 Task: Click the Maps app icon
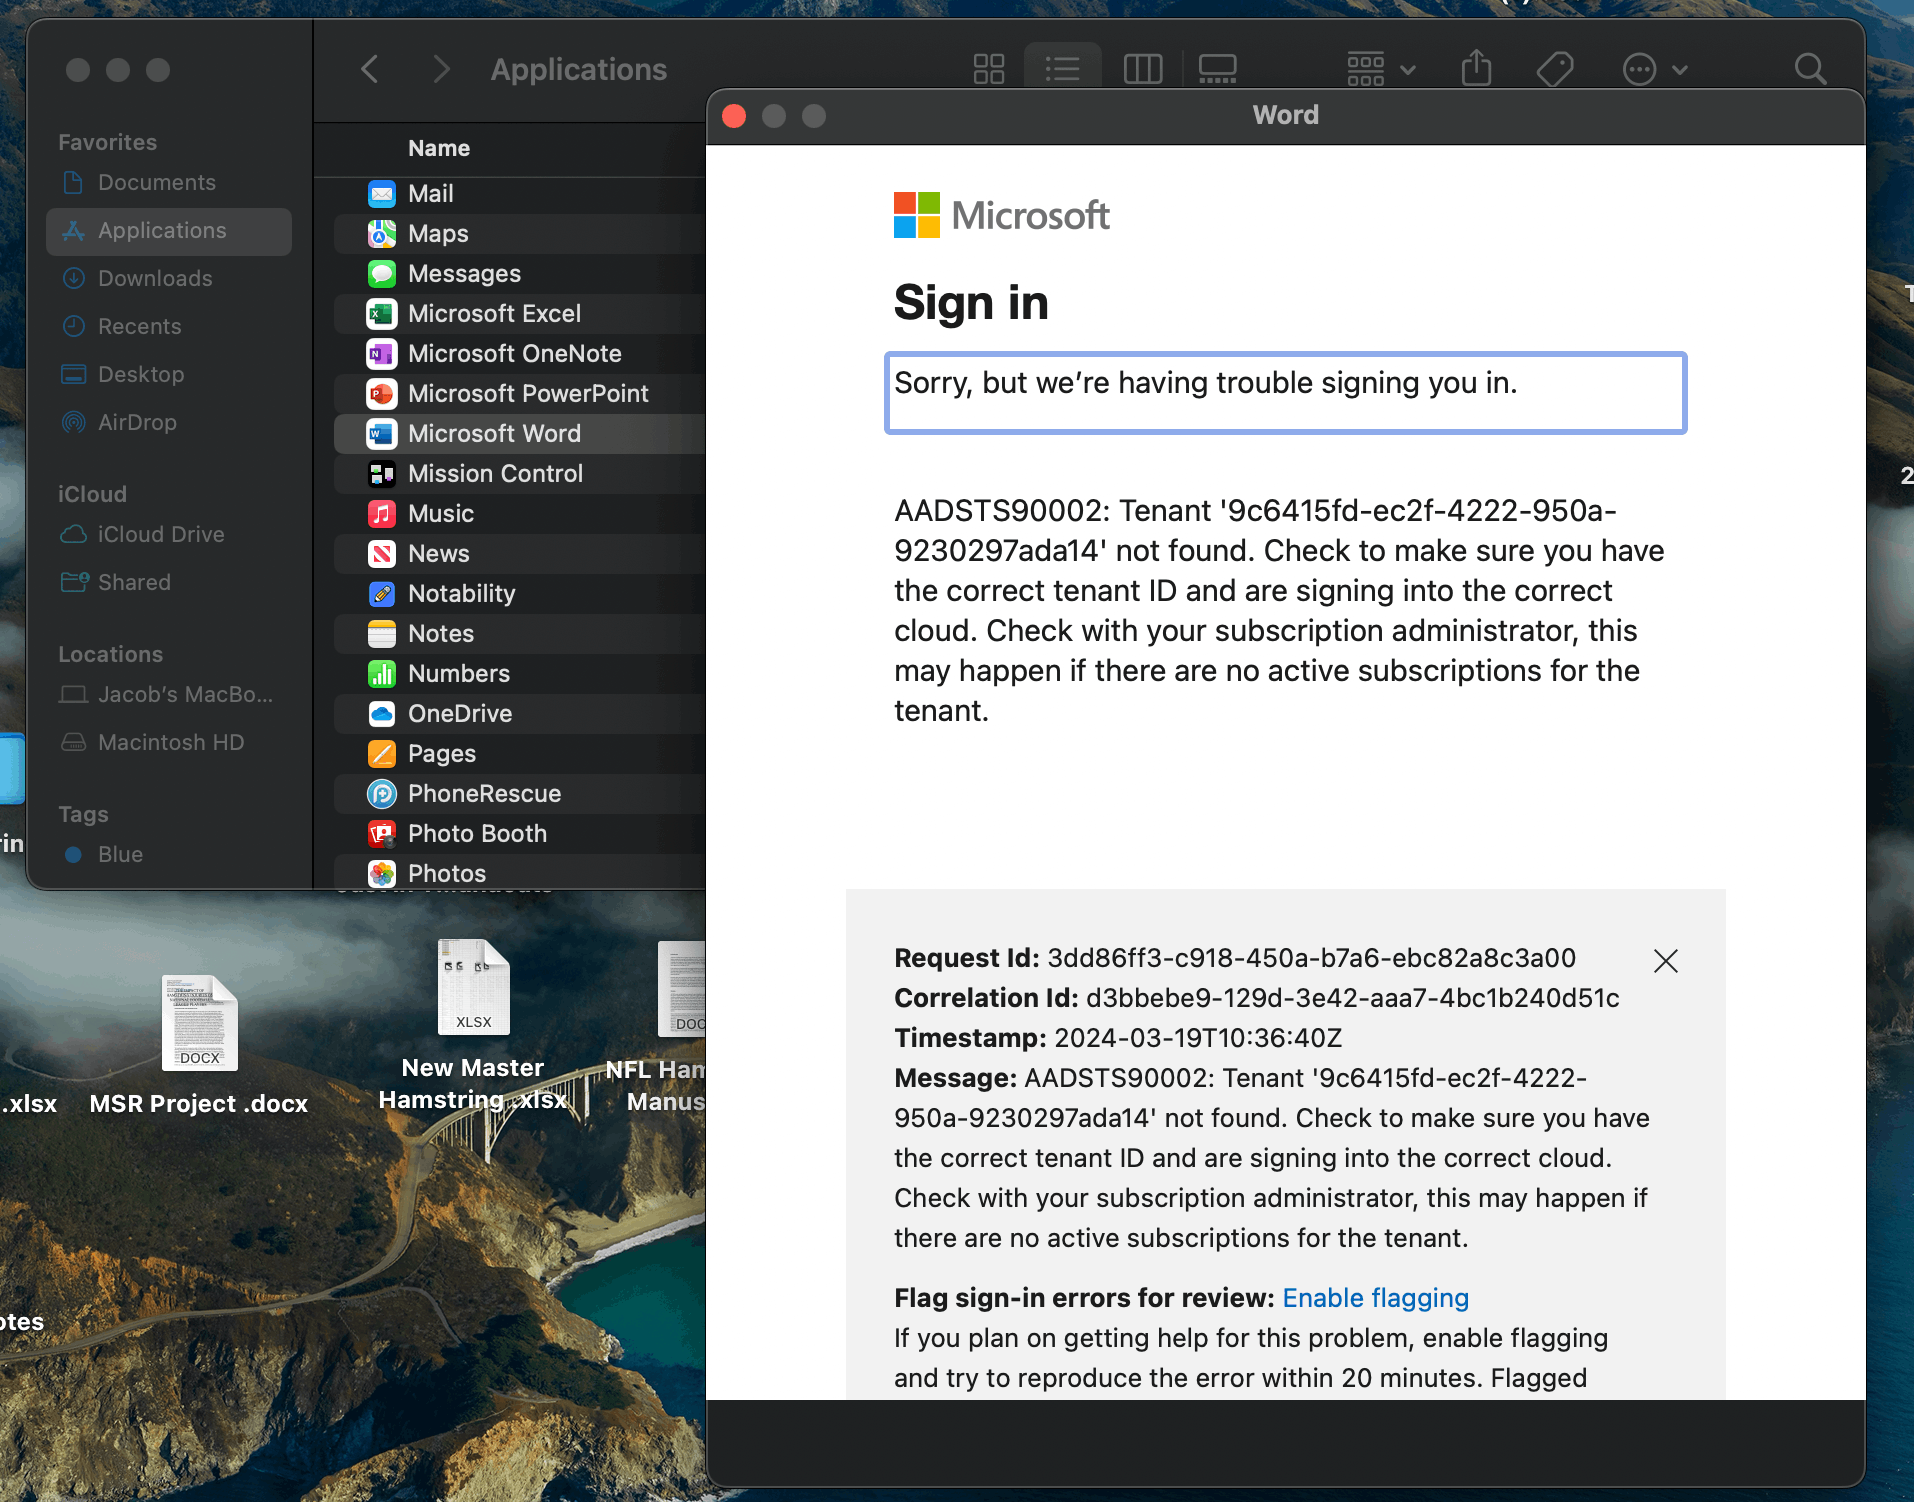point(382,234)
